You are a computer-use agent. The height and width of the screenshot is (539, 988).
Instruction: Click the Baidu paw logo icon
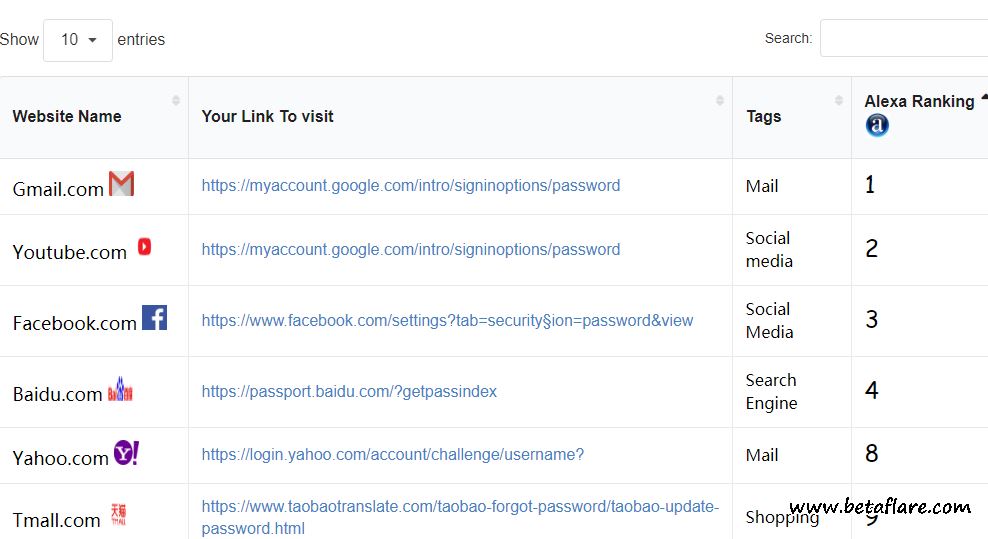120,391
